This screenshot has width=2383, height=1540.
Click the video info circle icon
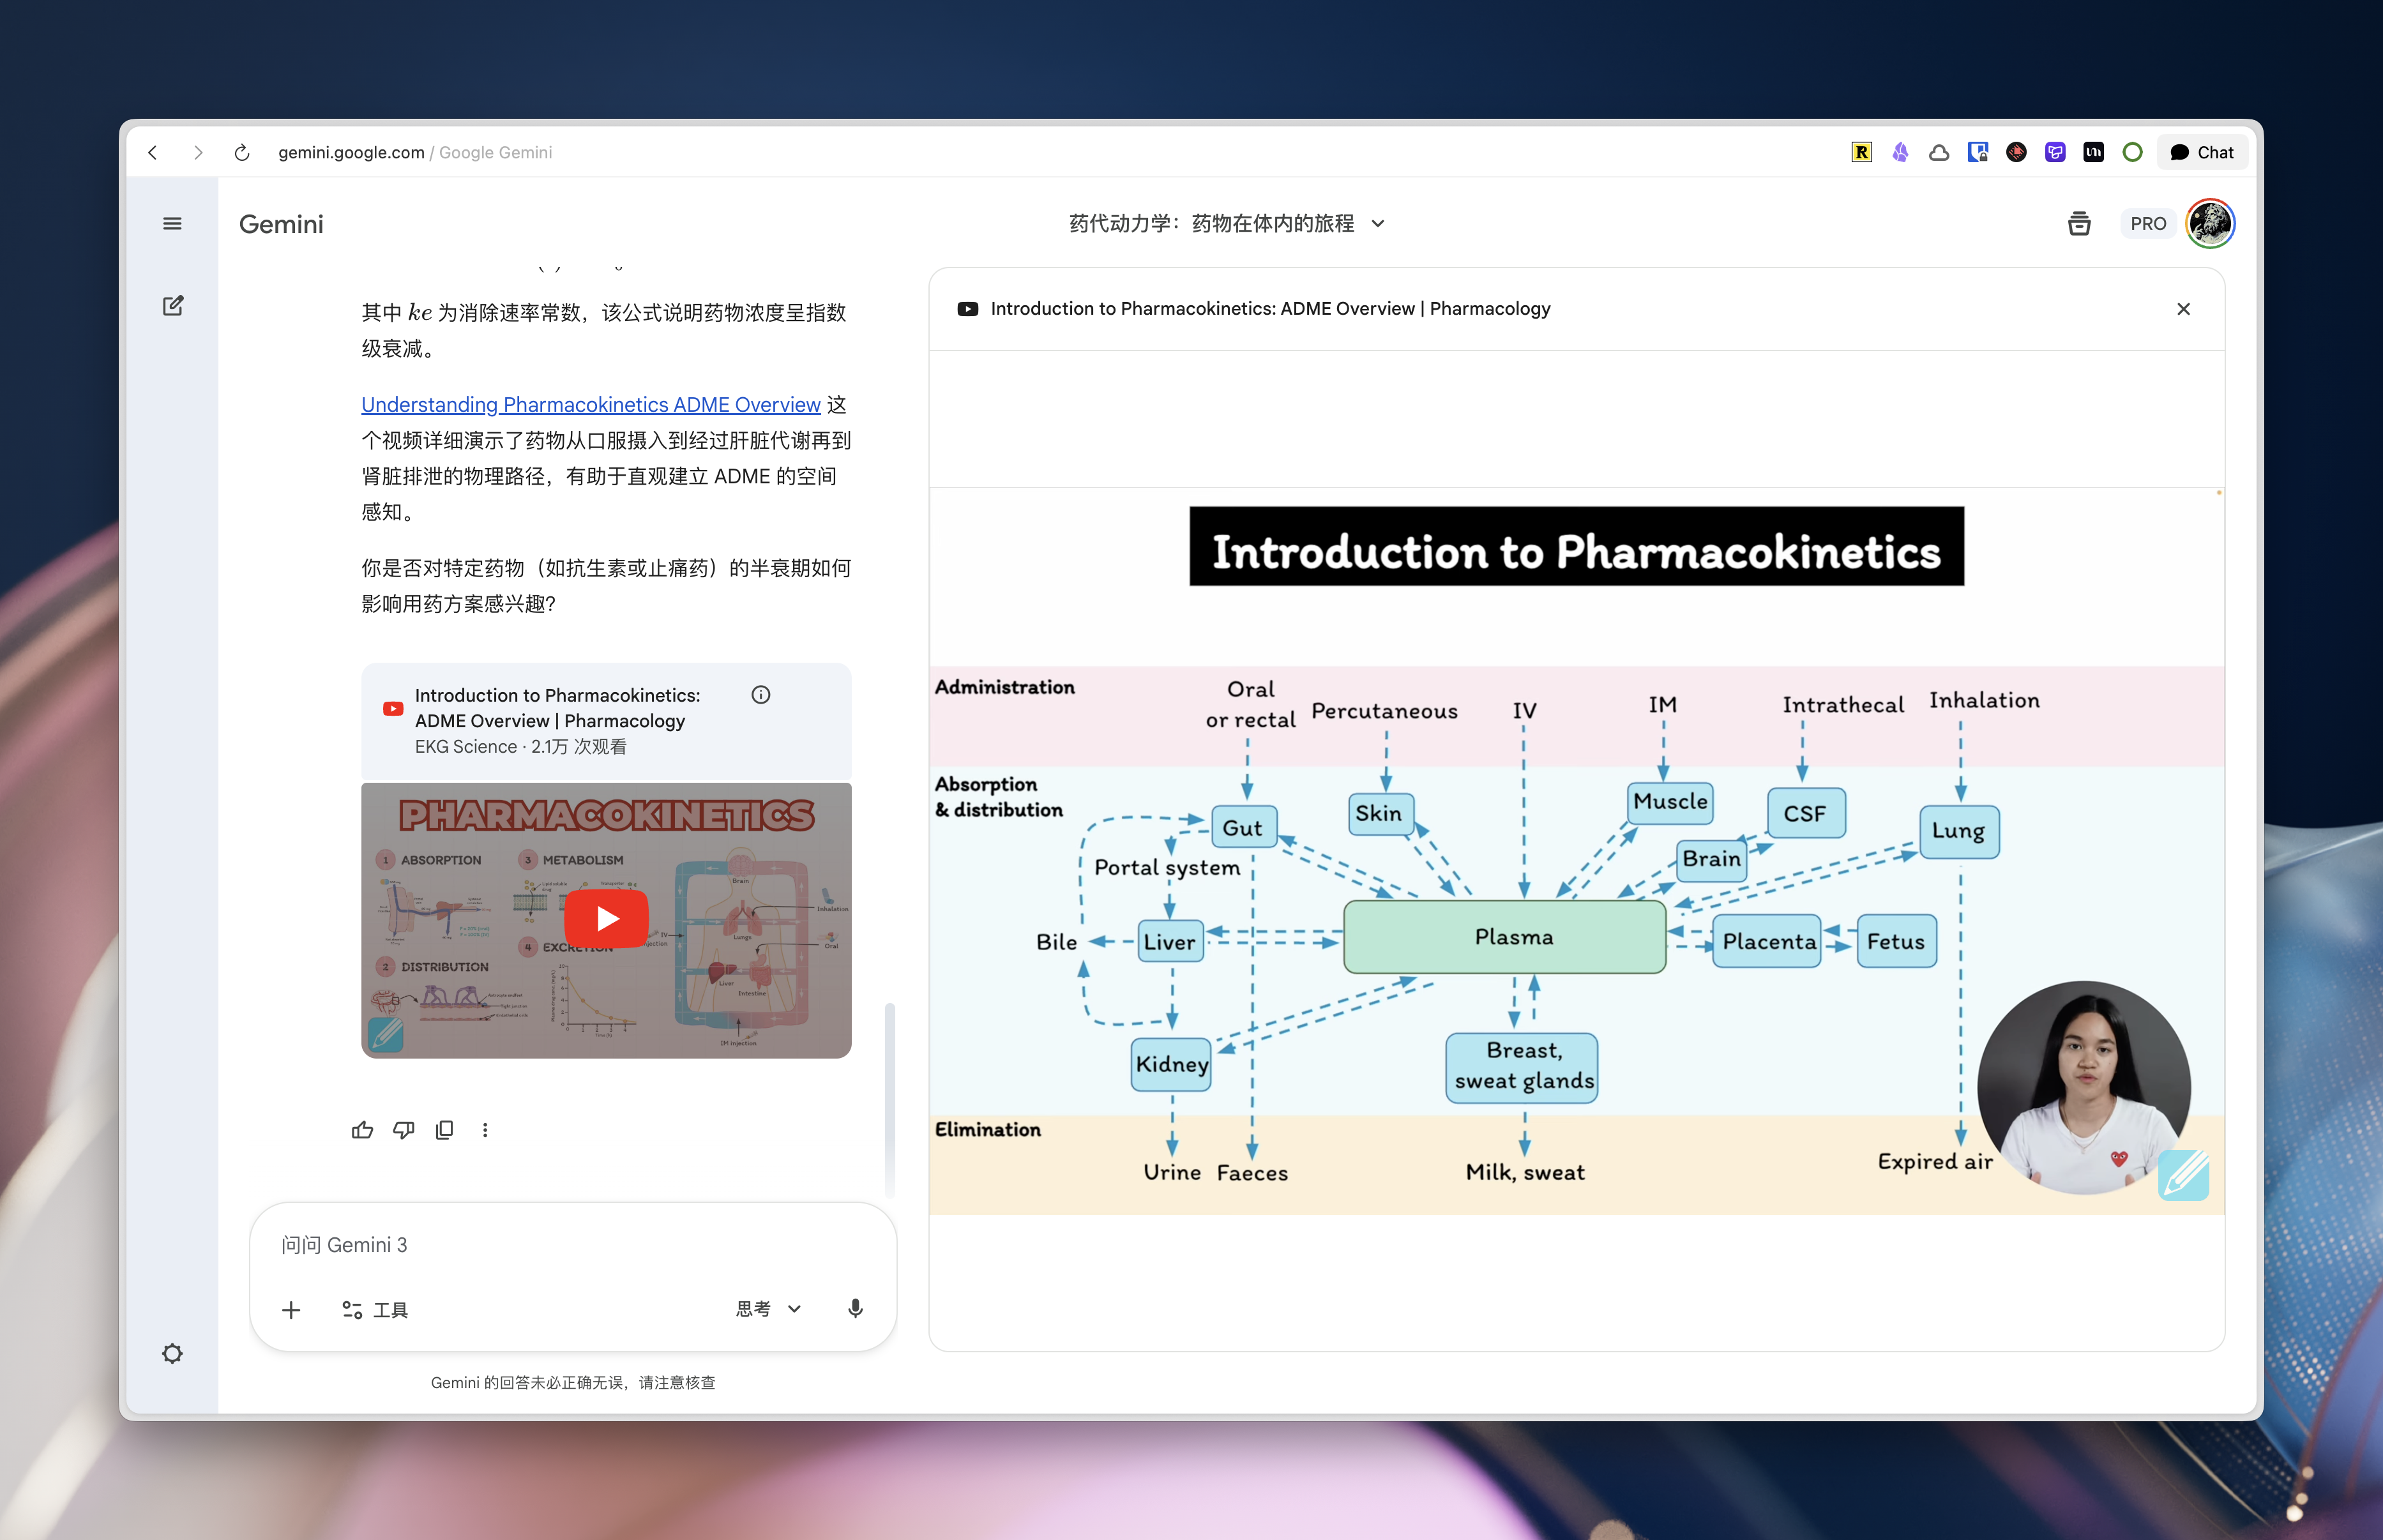coord(760,695)
